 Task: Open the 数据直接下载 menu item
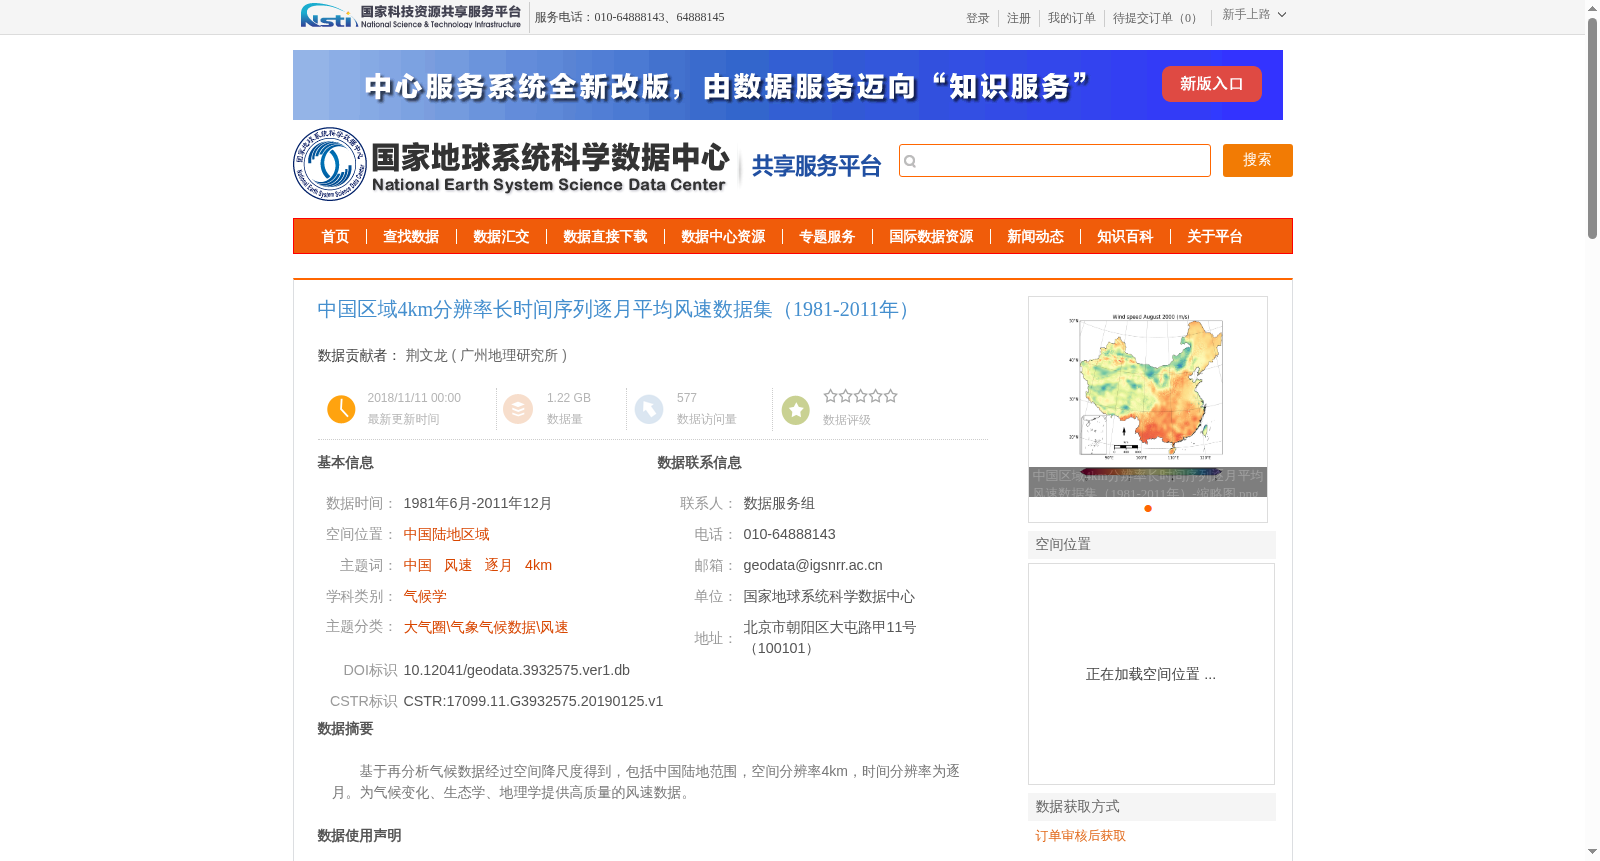[605, 237]
